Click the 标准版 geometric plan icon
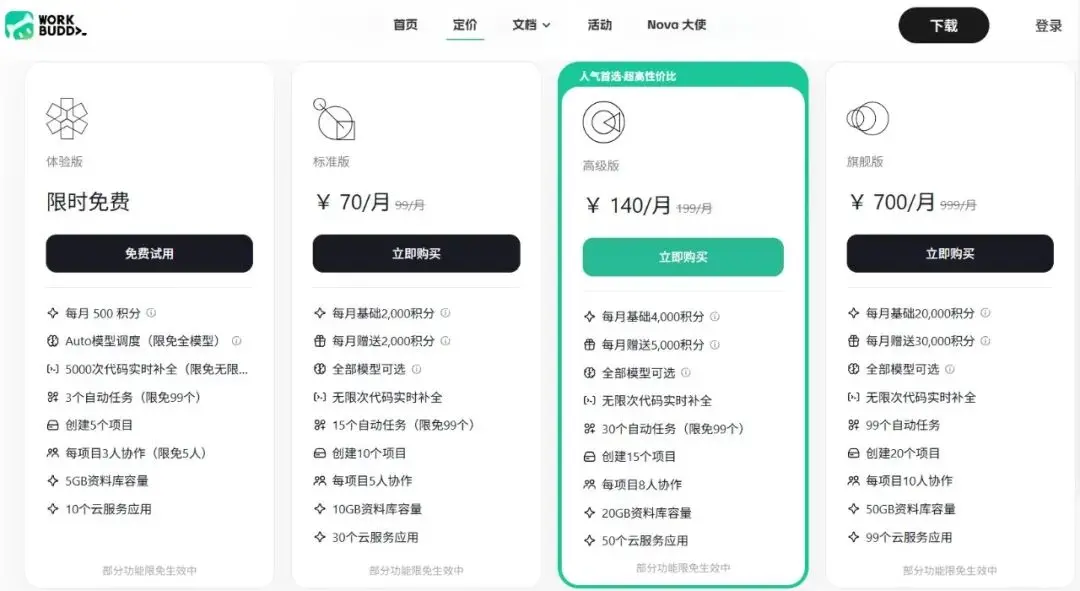Viewport: 1080px width, 591px height. (x=334, y=119)
